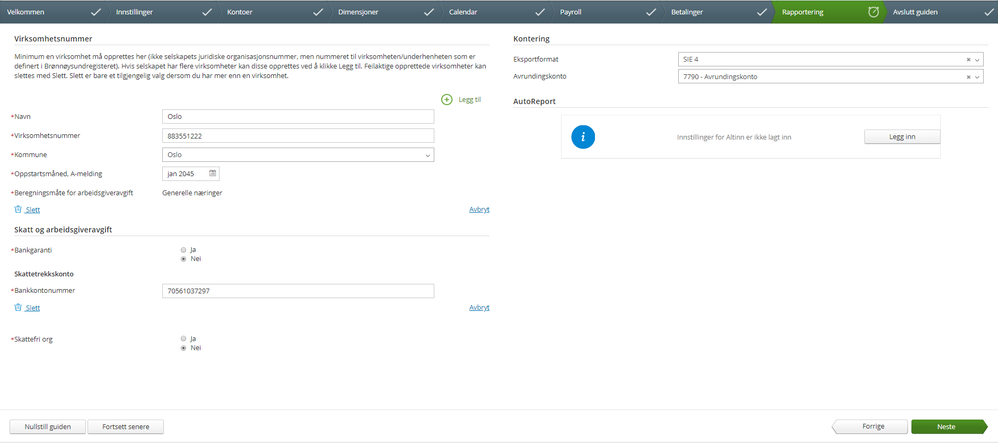
Task: Go to the Innstillinger step
Action: coord(162,12)
